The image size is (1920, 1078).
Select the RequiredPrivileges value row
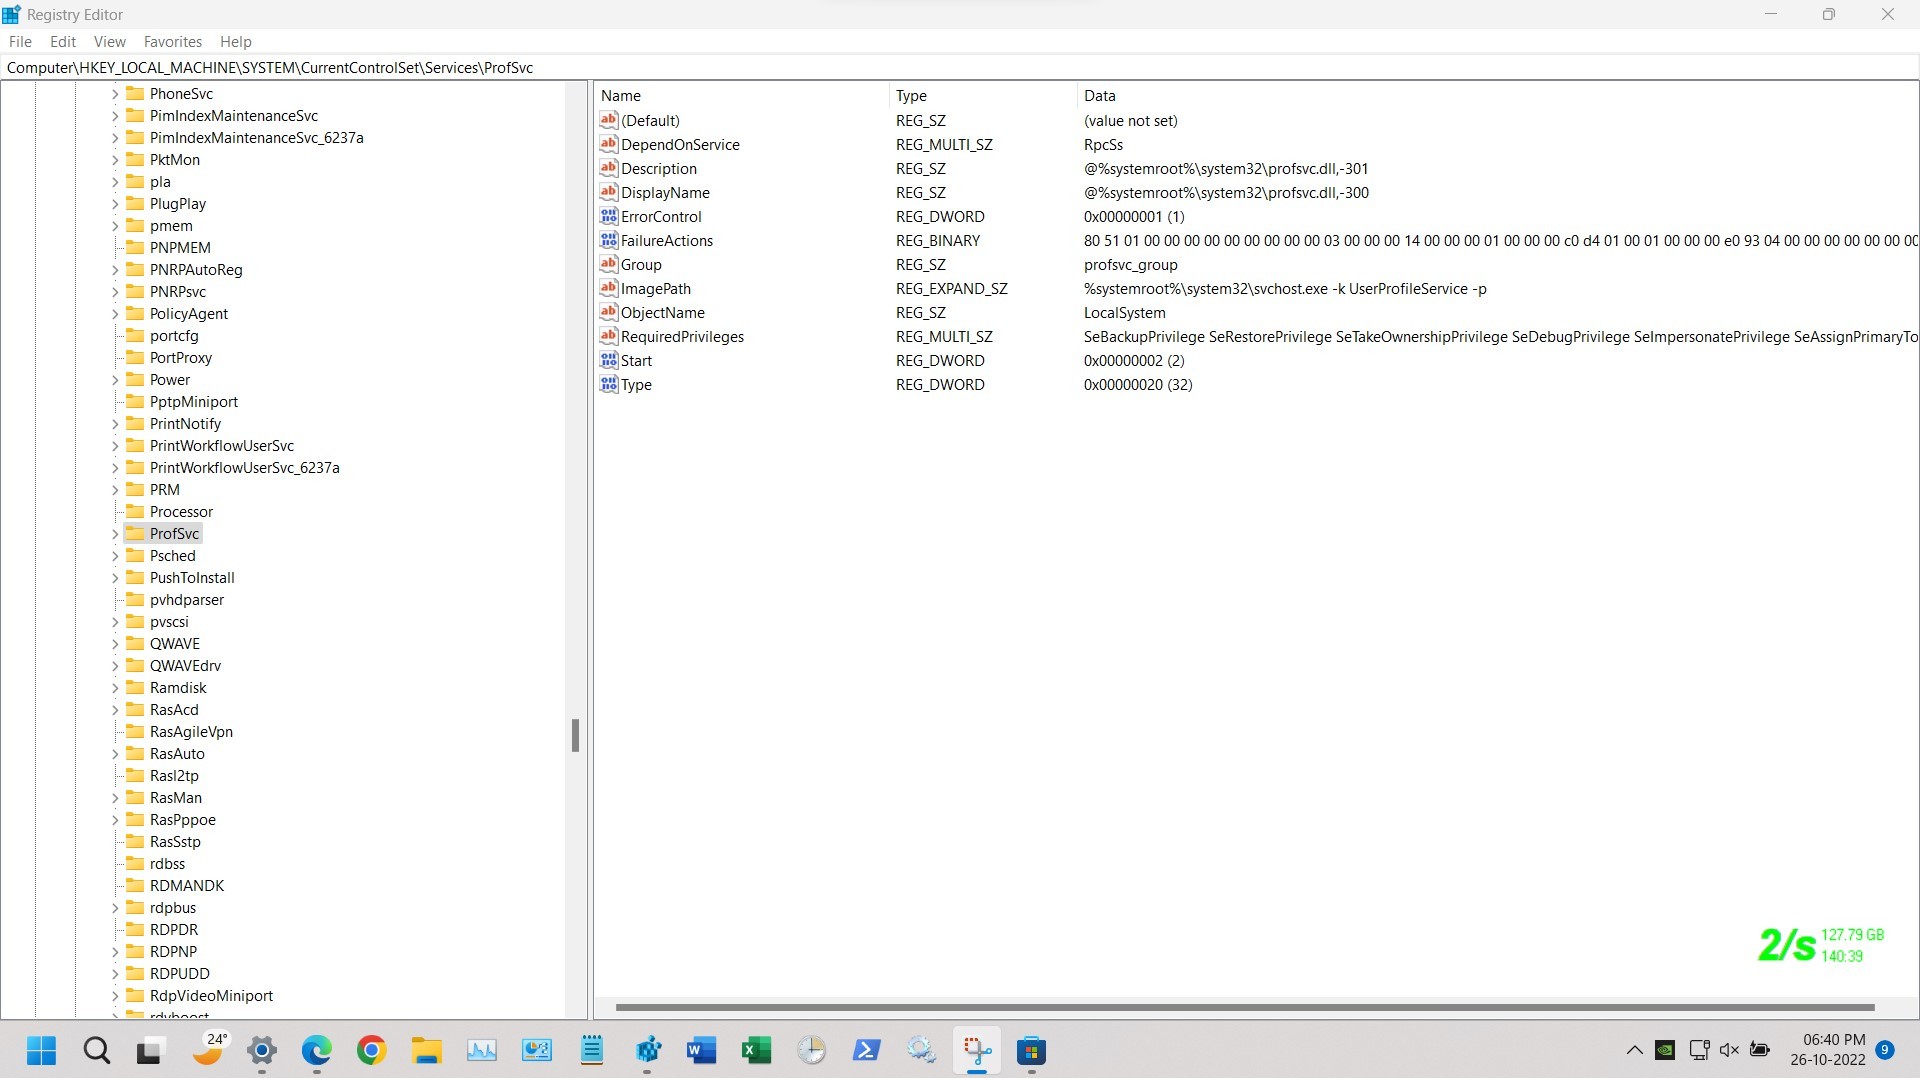tap(1256, 336)
